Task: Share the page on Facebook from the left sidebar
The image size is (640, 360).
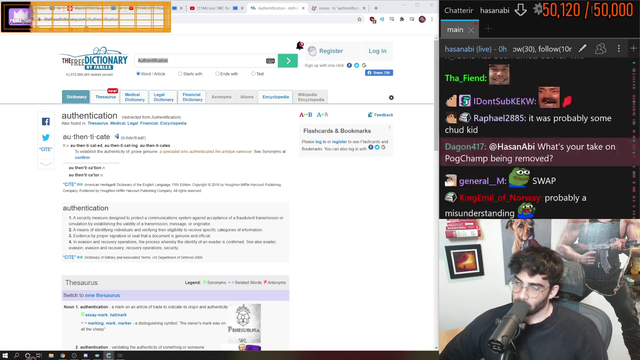Action: (x=46, y=122)
